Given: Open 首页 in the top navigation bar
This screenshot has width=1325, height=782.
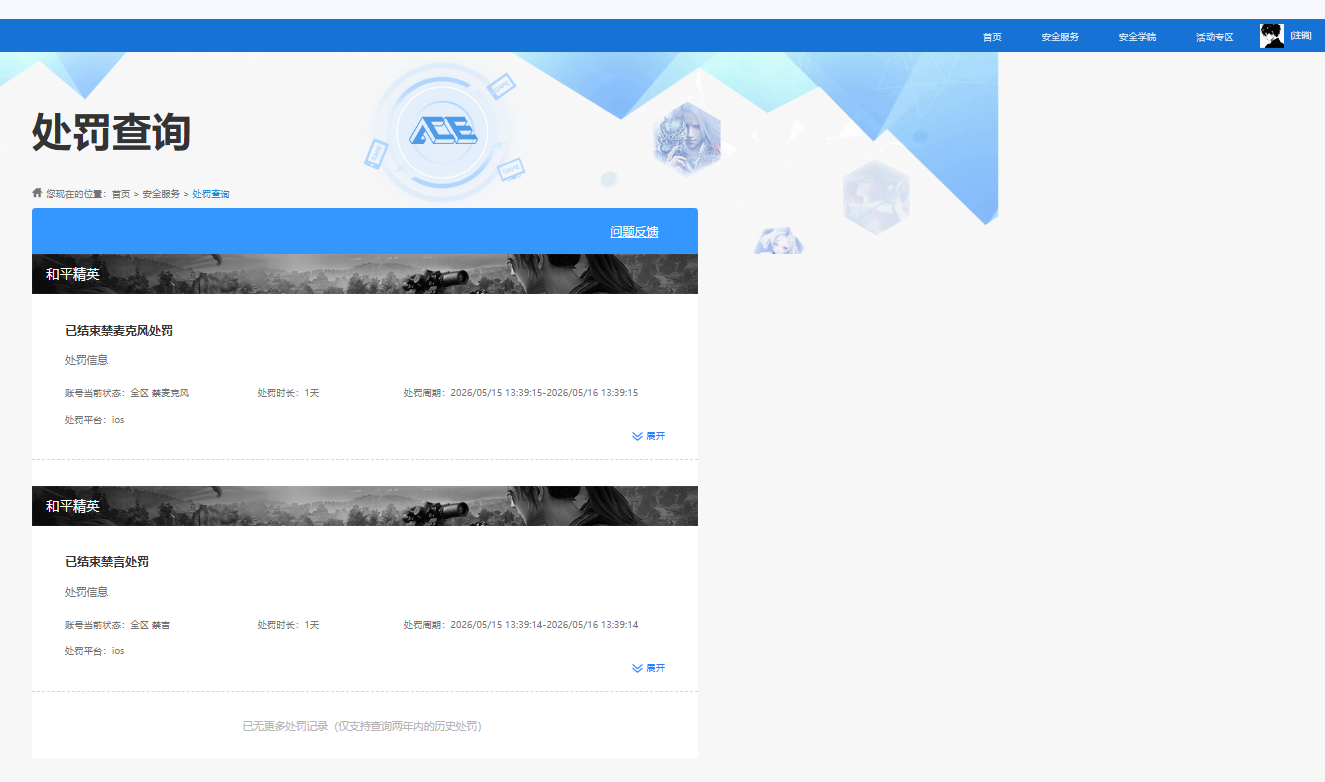Looking at the screenshot, I should click(992, 37).
